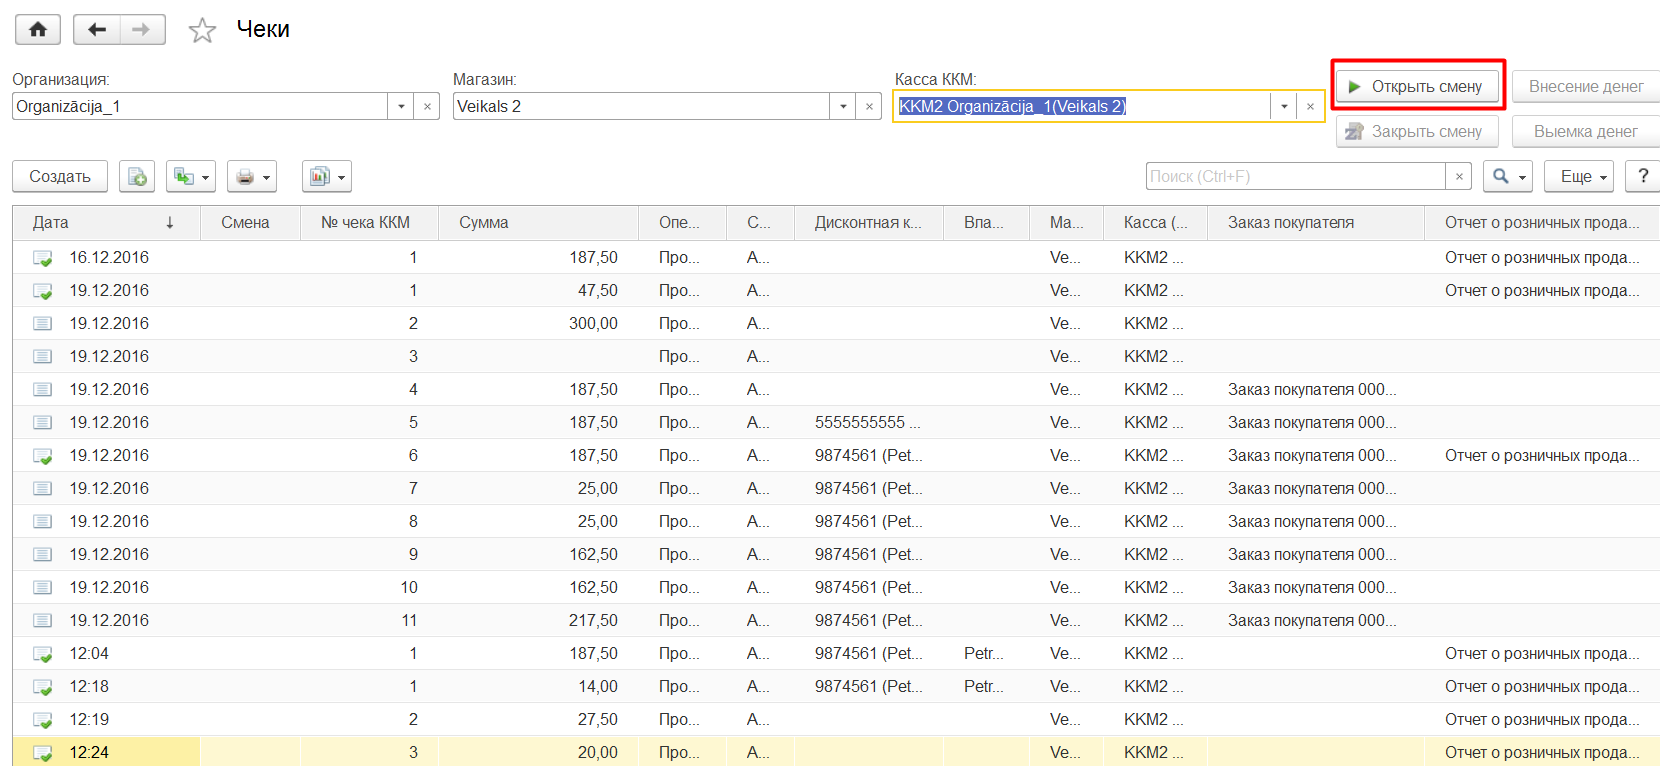Click into Организация input field

click(x=200, y=106)
